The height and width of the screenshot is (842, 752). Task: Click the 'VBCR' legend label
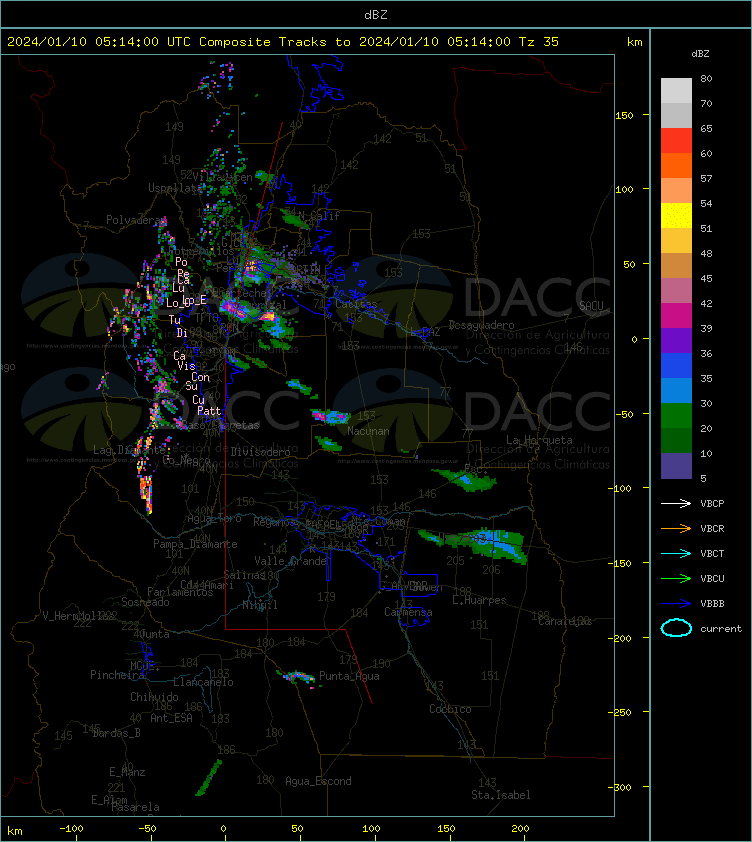pyautogui.click(x=712, y=528)
